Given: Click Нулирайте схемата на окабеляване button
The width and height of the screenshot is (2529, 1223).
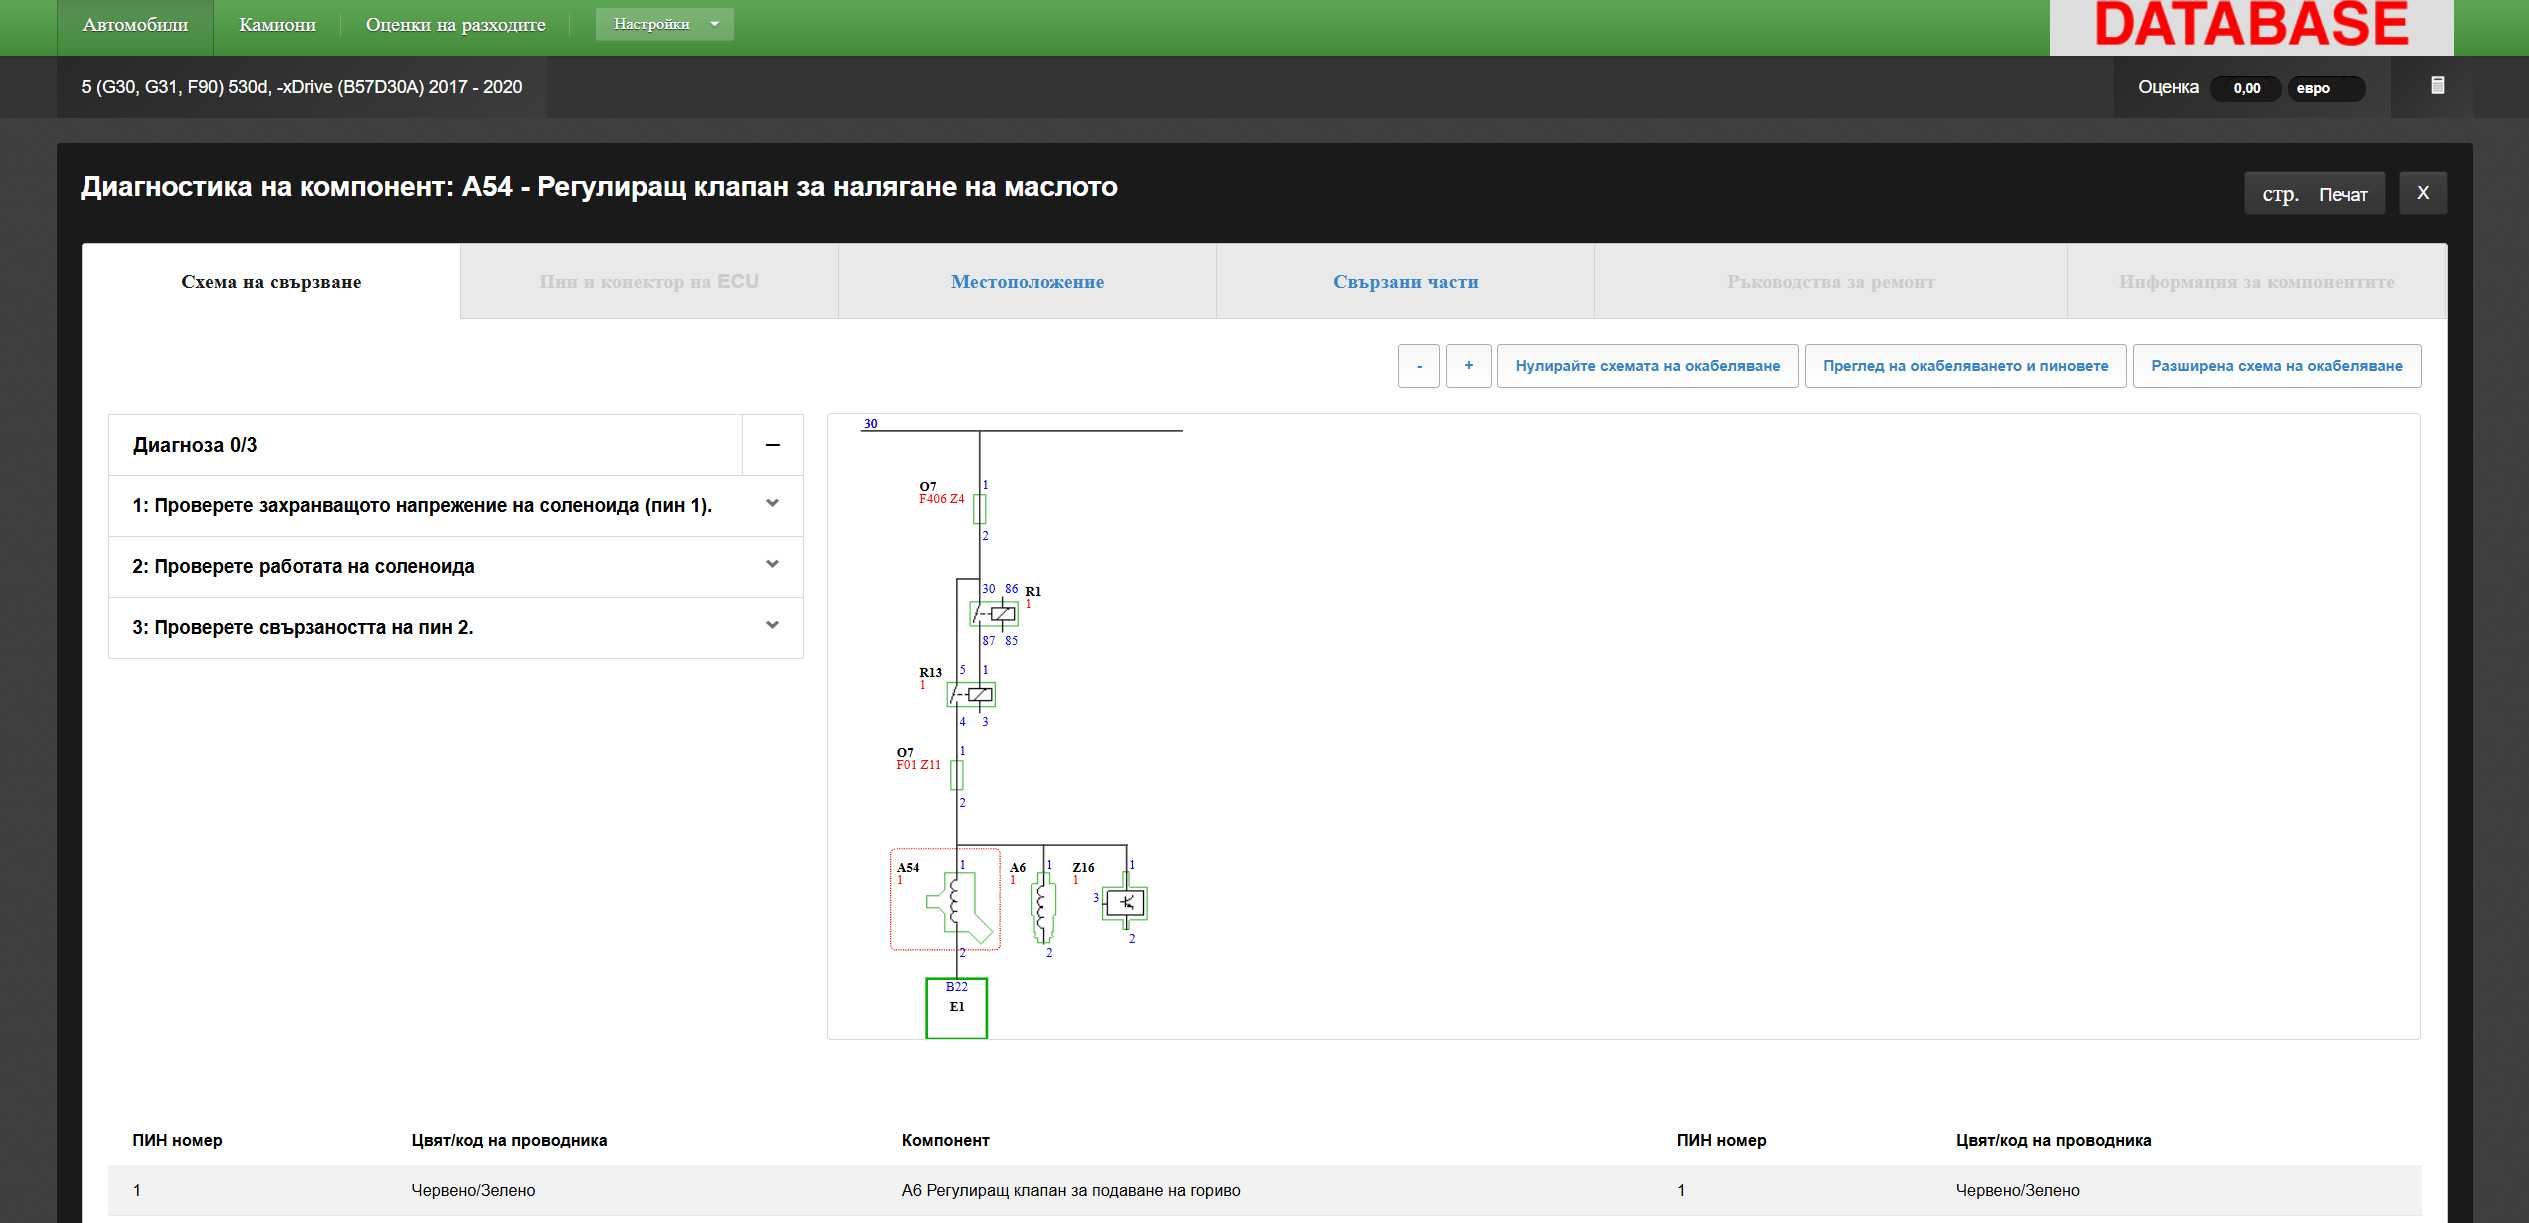Looking at the screenshot, I should pyautogui.click(x=1647, y=366).
